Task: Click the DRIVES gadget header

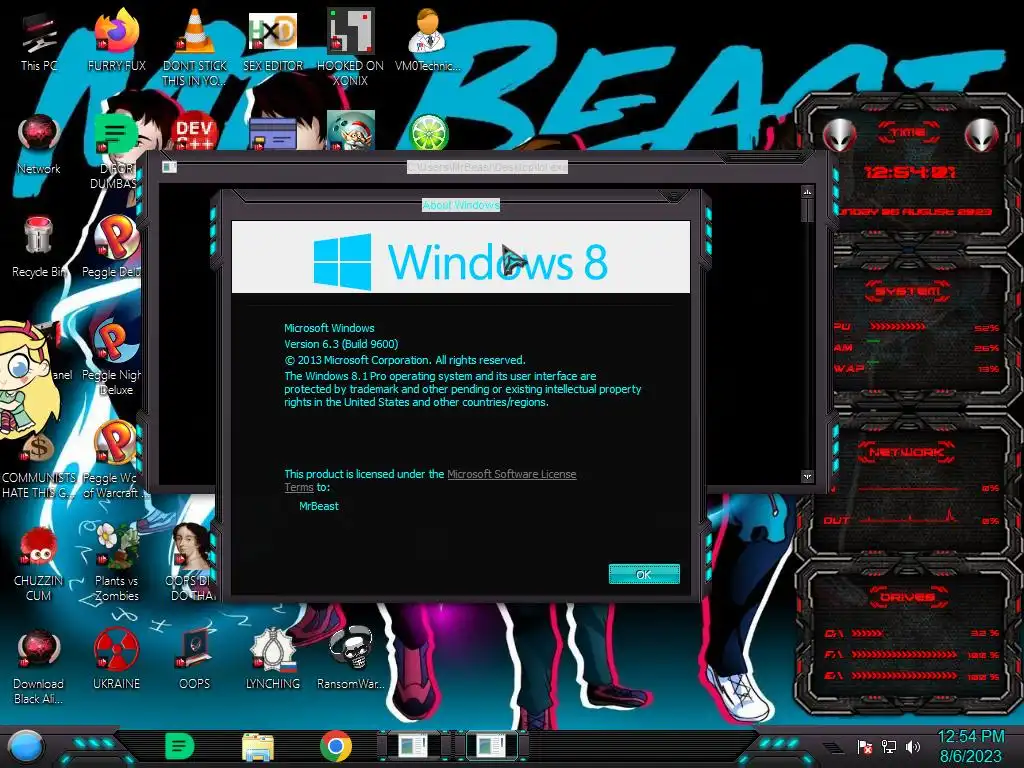Action: [x=907, y=597]
